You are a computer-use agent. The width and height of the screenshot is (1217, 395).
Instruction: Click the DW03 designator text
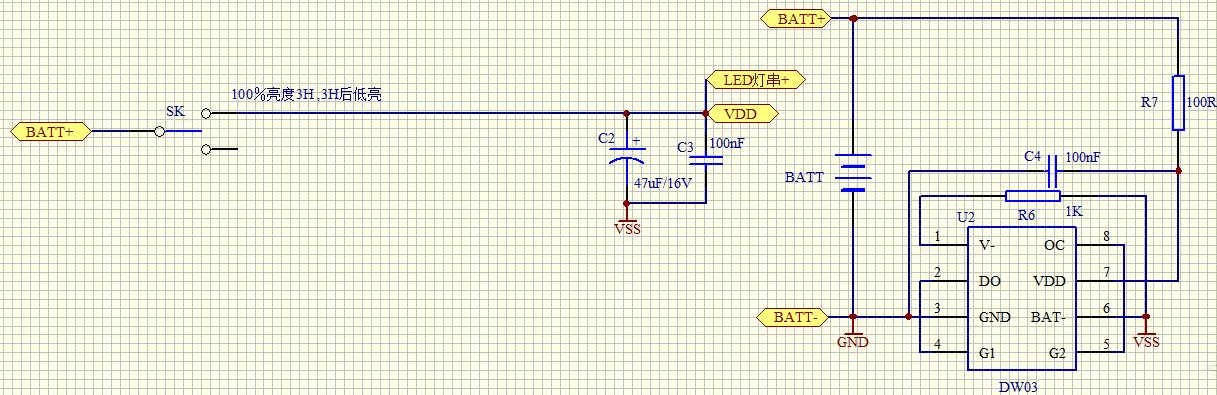pos(1020,384)
